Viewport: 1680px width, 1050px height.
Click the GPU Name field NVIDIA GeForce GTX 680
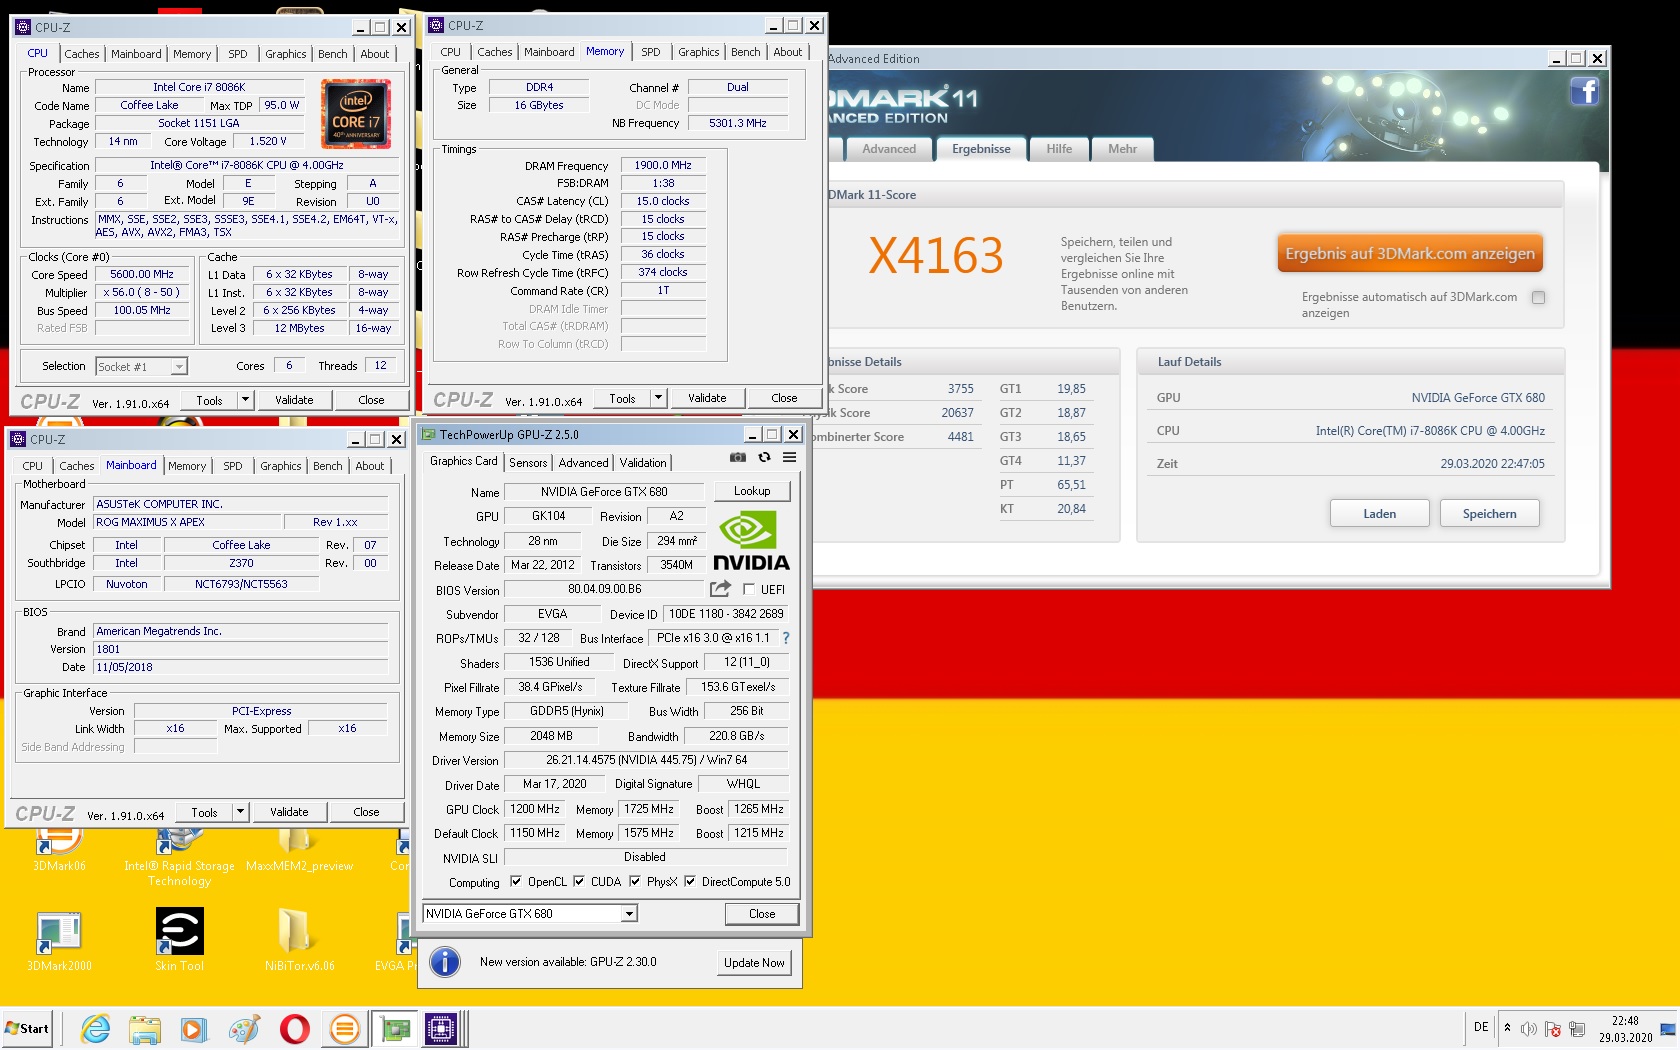pyautogui.click(x=604, y=492)
